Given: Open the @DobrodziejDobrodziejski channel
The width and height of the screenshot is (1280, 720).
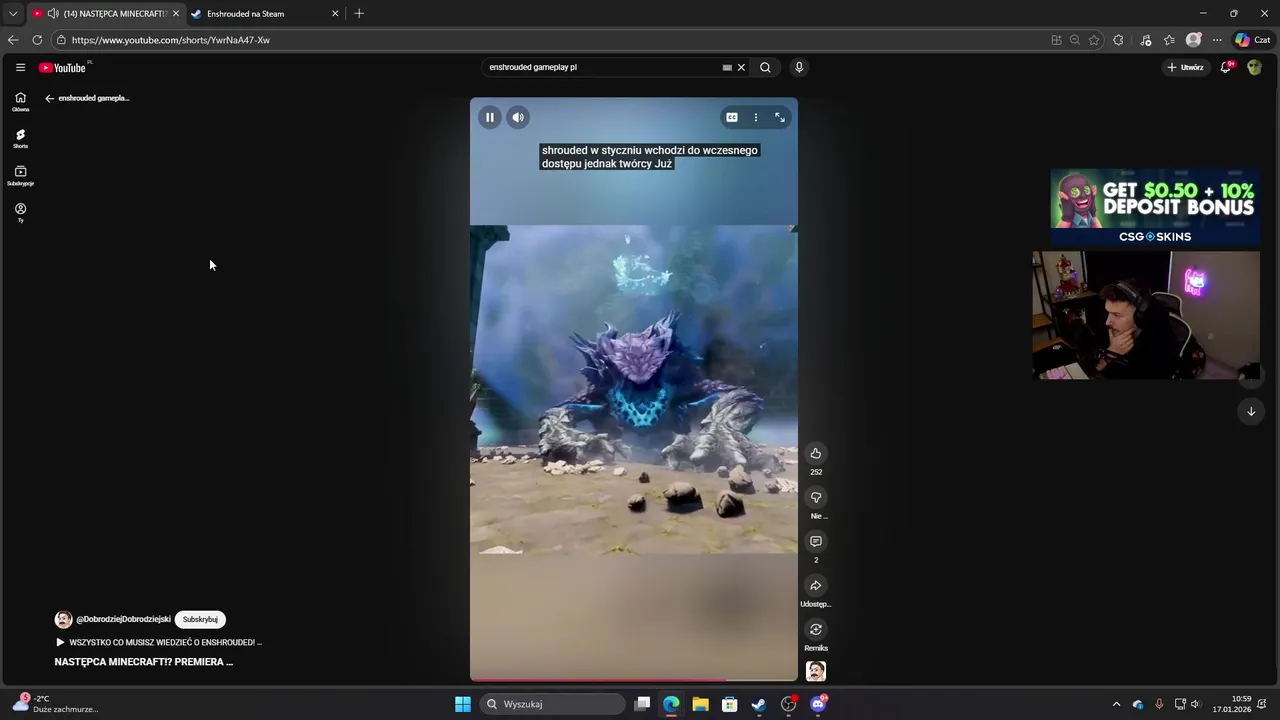Looking at the screenshot, I should point(123,619).
